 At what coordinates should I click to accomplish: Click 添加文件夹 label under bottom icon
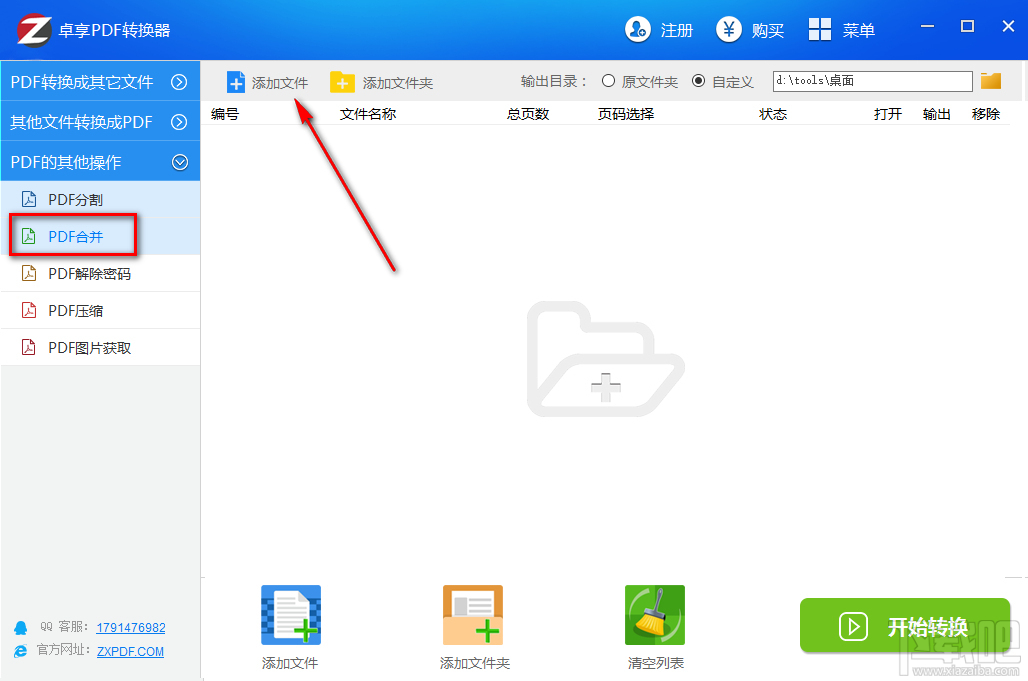coord(475,663)
